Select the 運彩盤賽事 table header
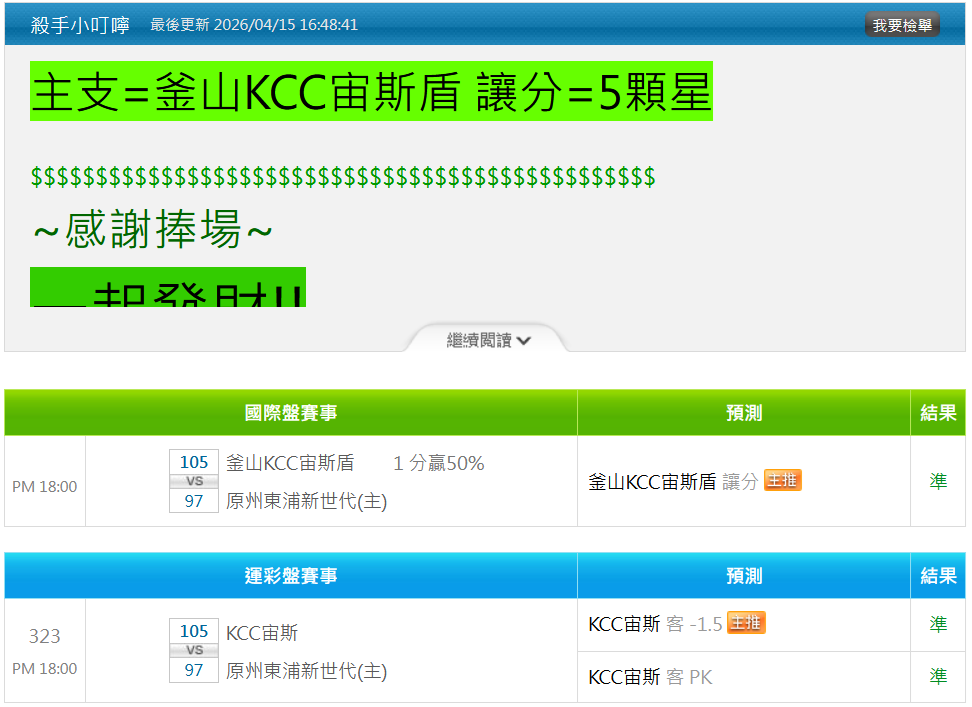 click(291, 576)
